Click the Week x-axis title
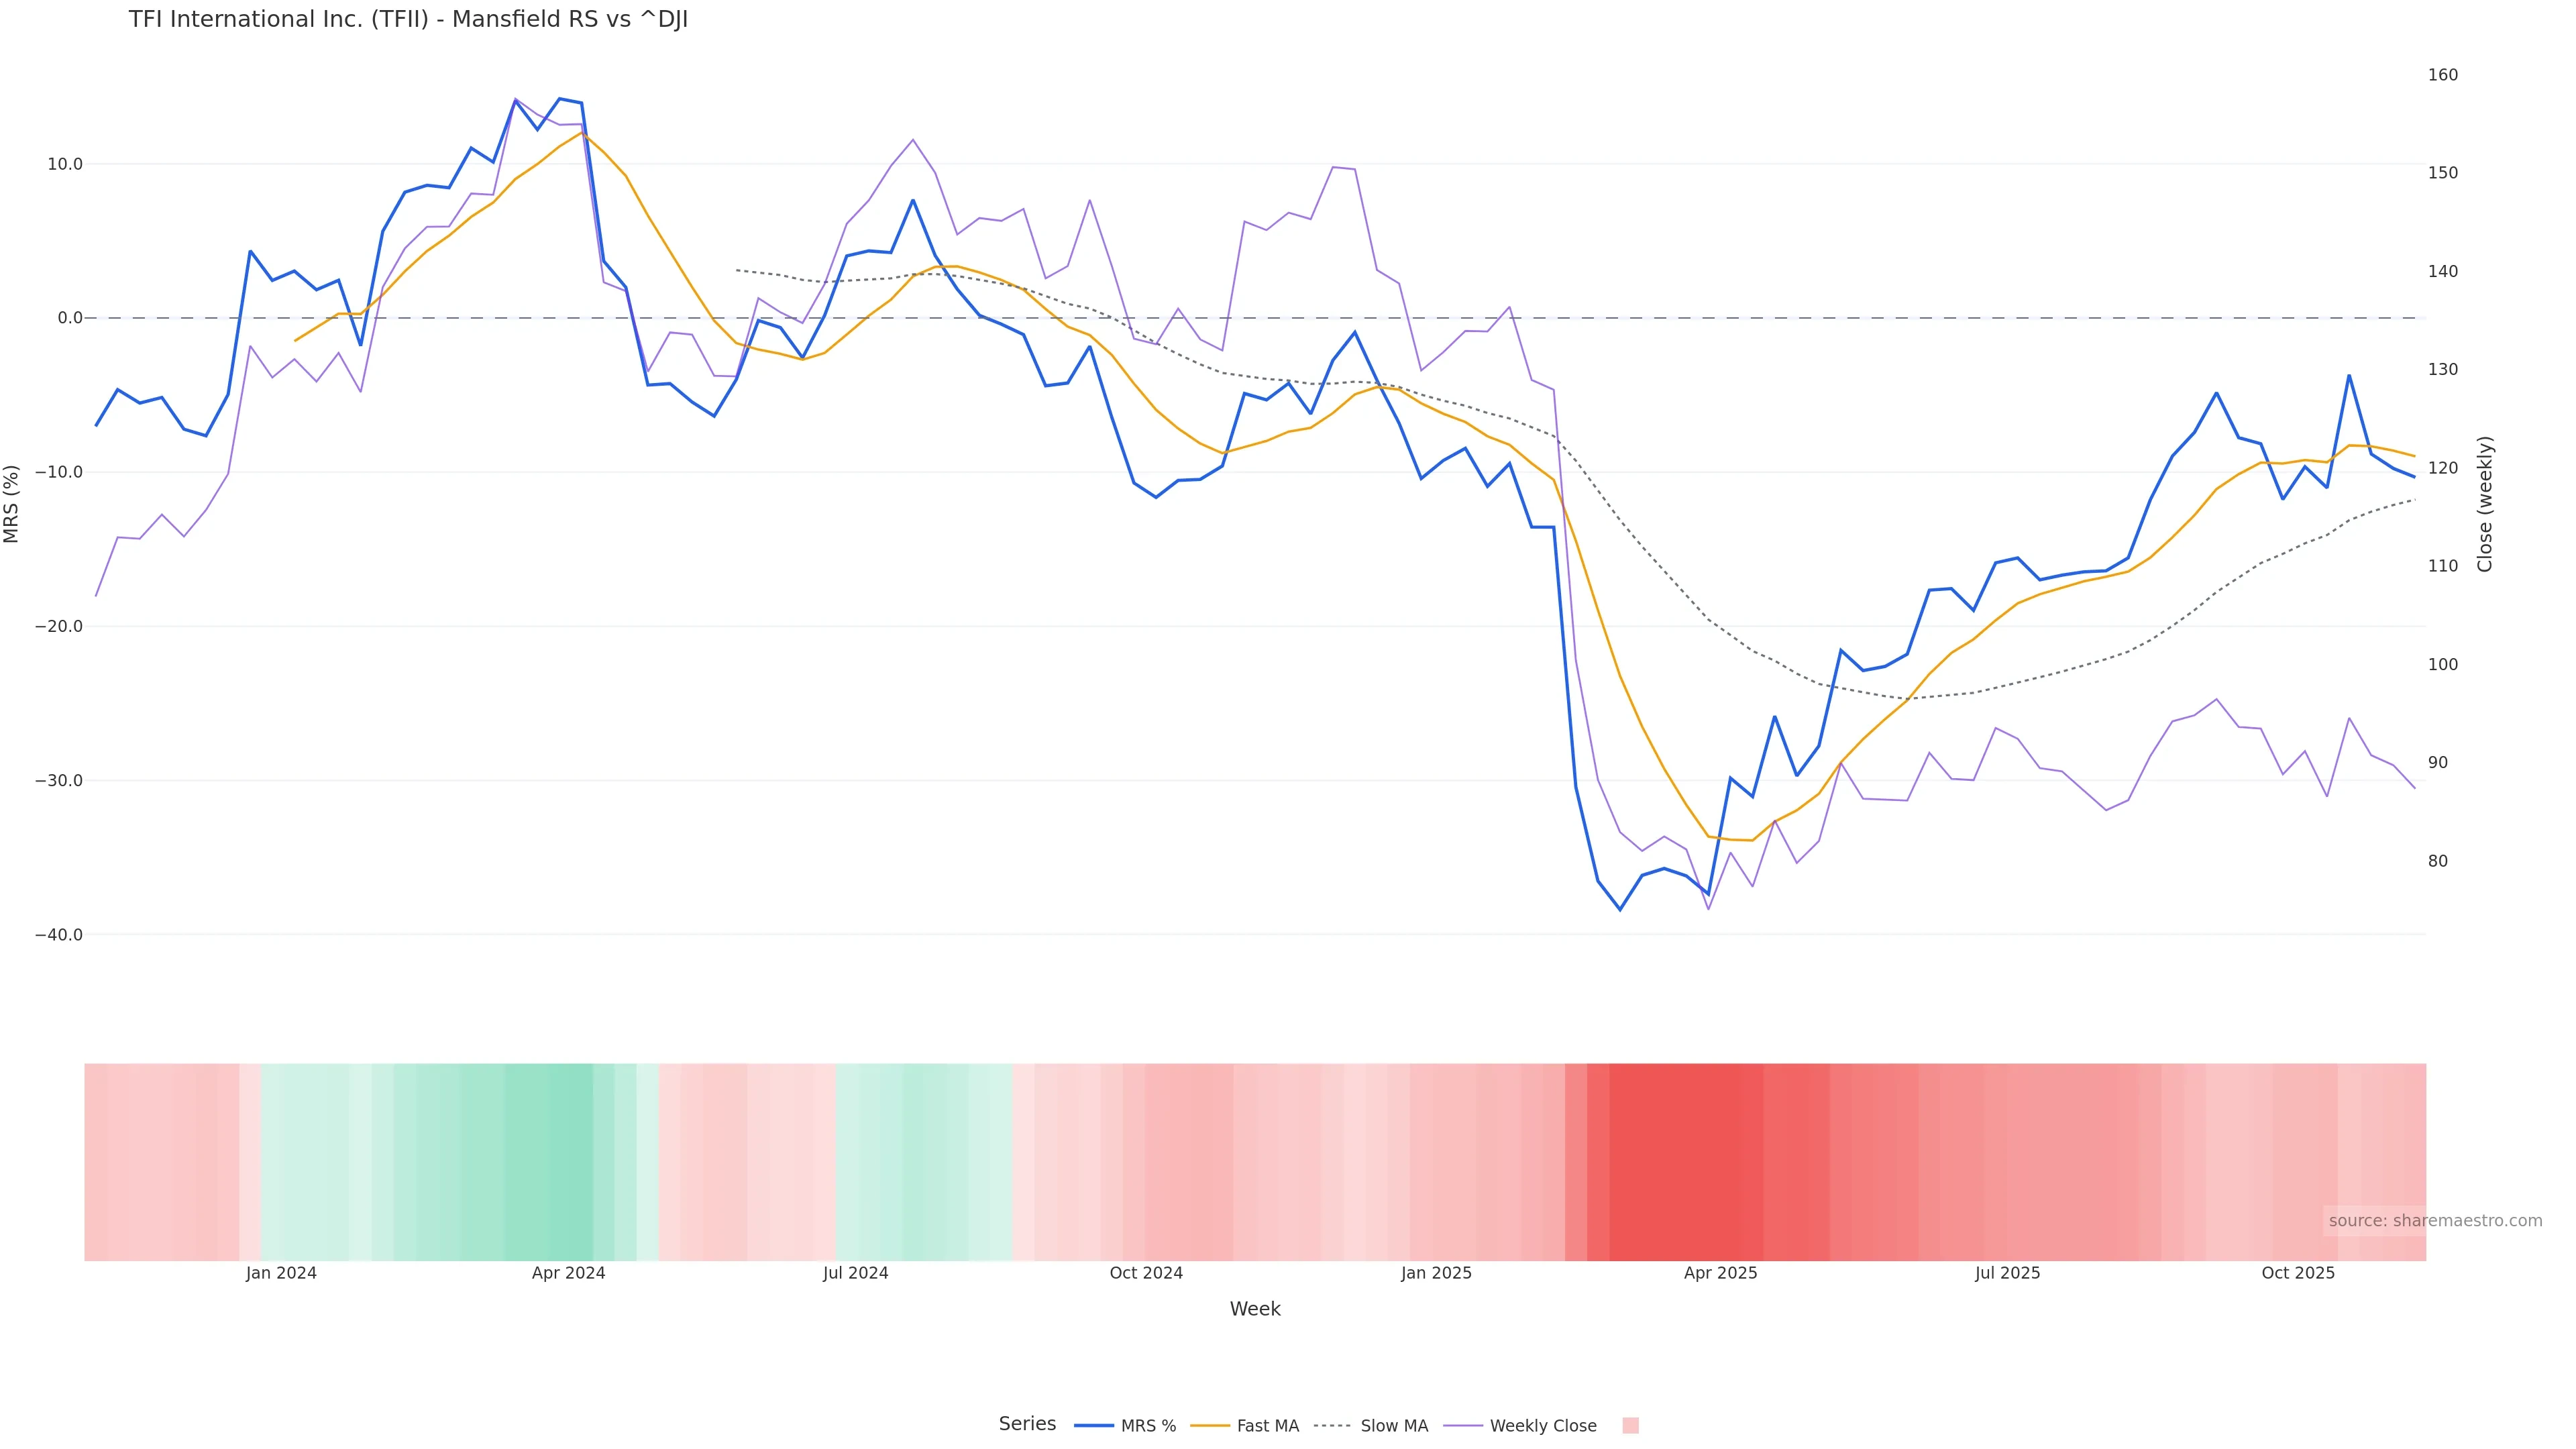The width and height of the screenshot is (2576, 1449). pyautogui.click(x=1255, y=1310)
